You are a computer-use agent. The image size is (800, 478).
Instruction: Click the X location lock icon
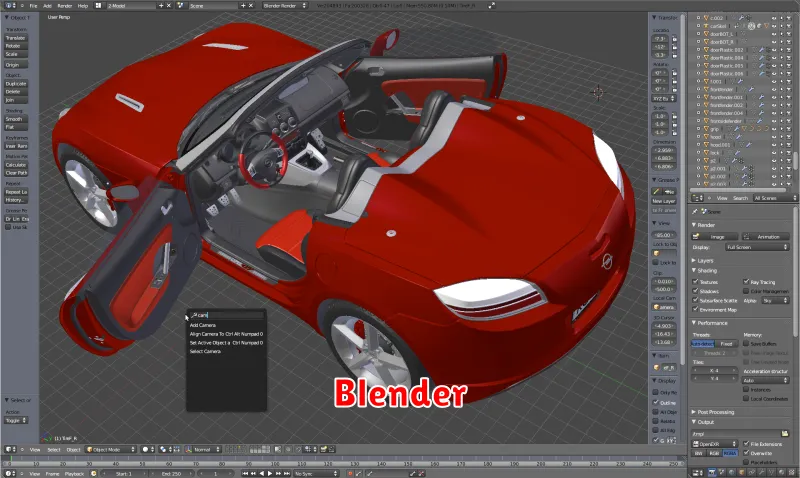pos(674,39)
